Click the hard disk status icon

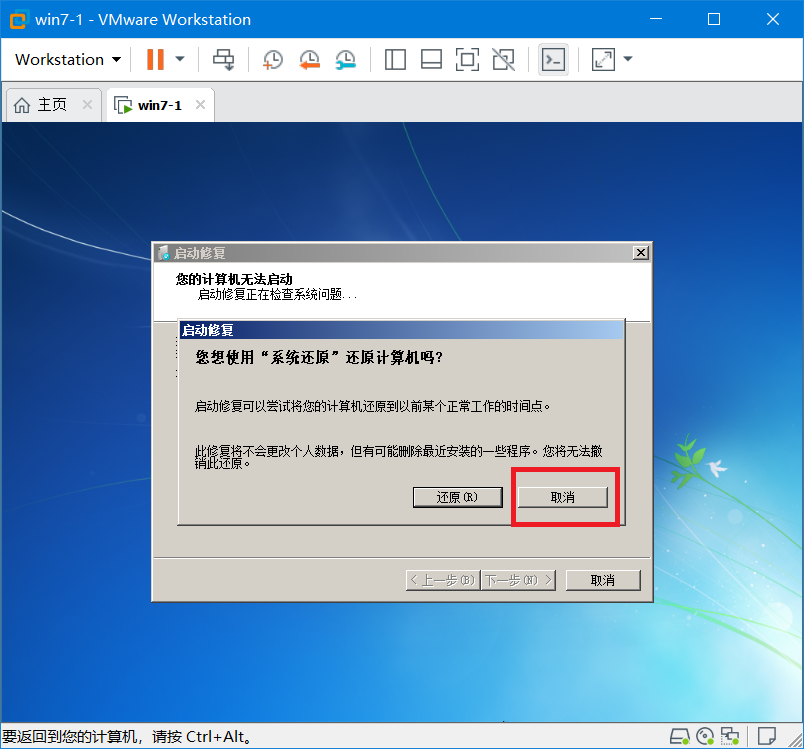pyautogui.click(x=679, y=738)
